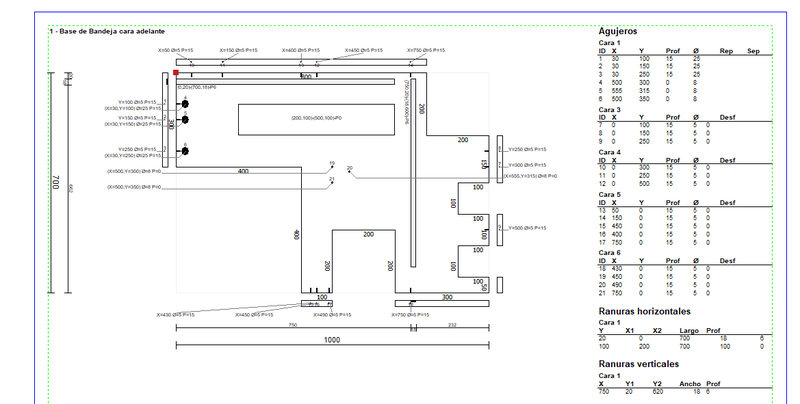The width and height of the screenshot is (800, 404).
Task: Click the 'Largo' column header
Action: (688, 331)
